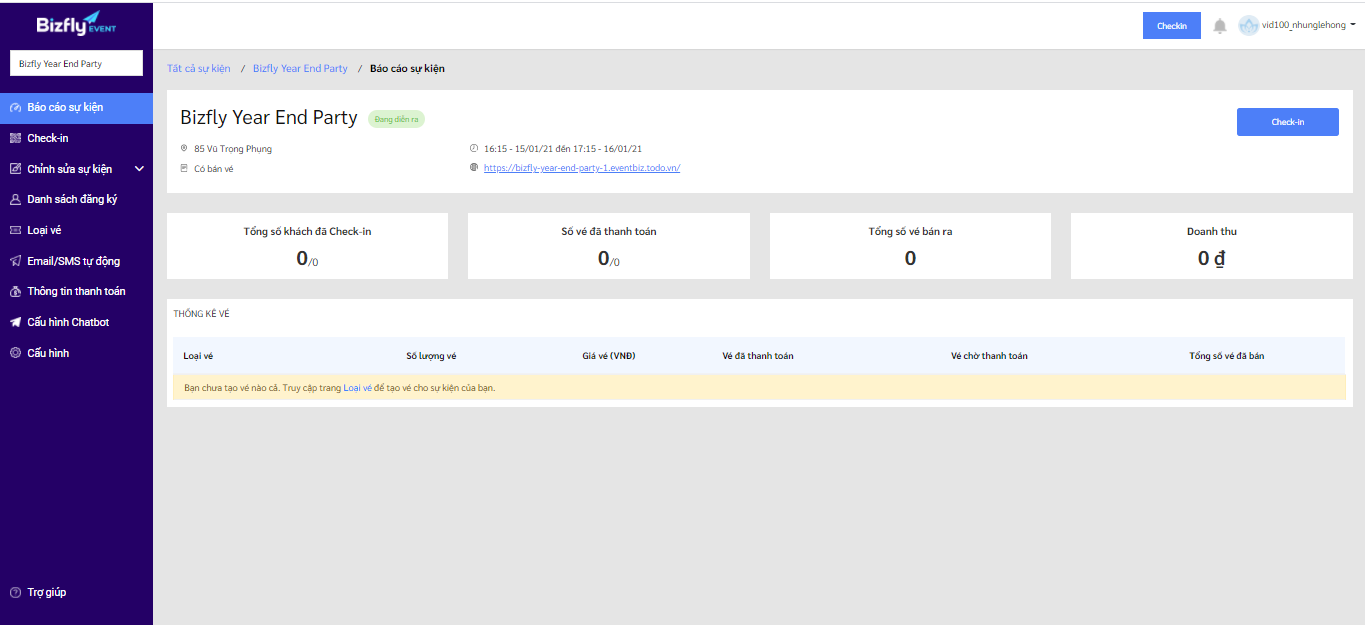Open notifications bell icon
Screen dimensions: 1365x625
tap(1220, 26)
